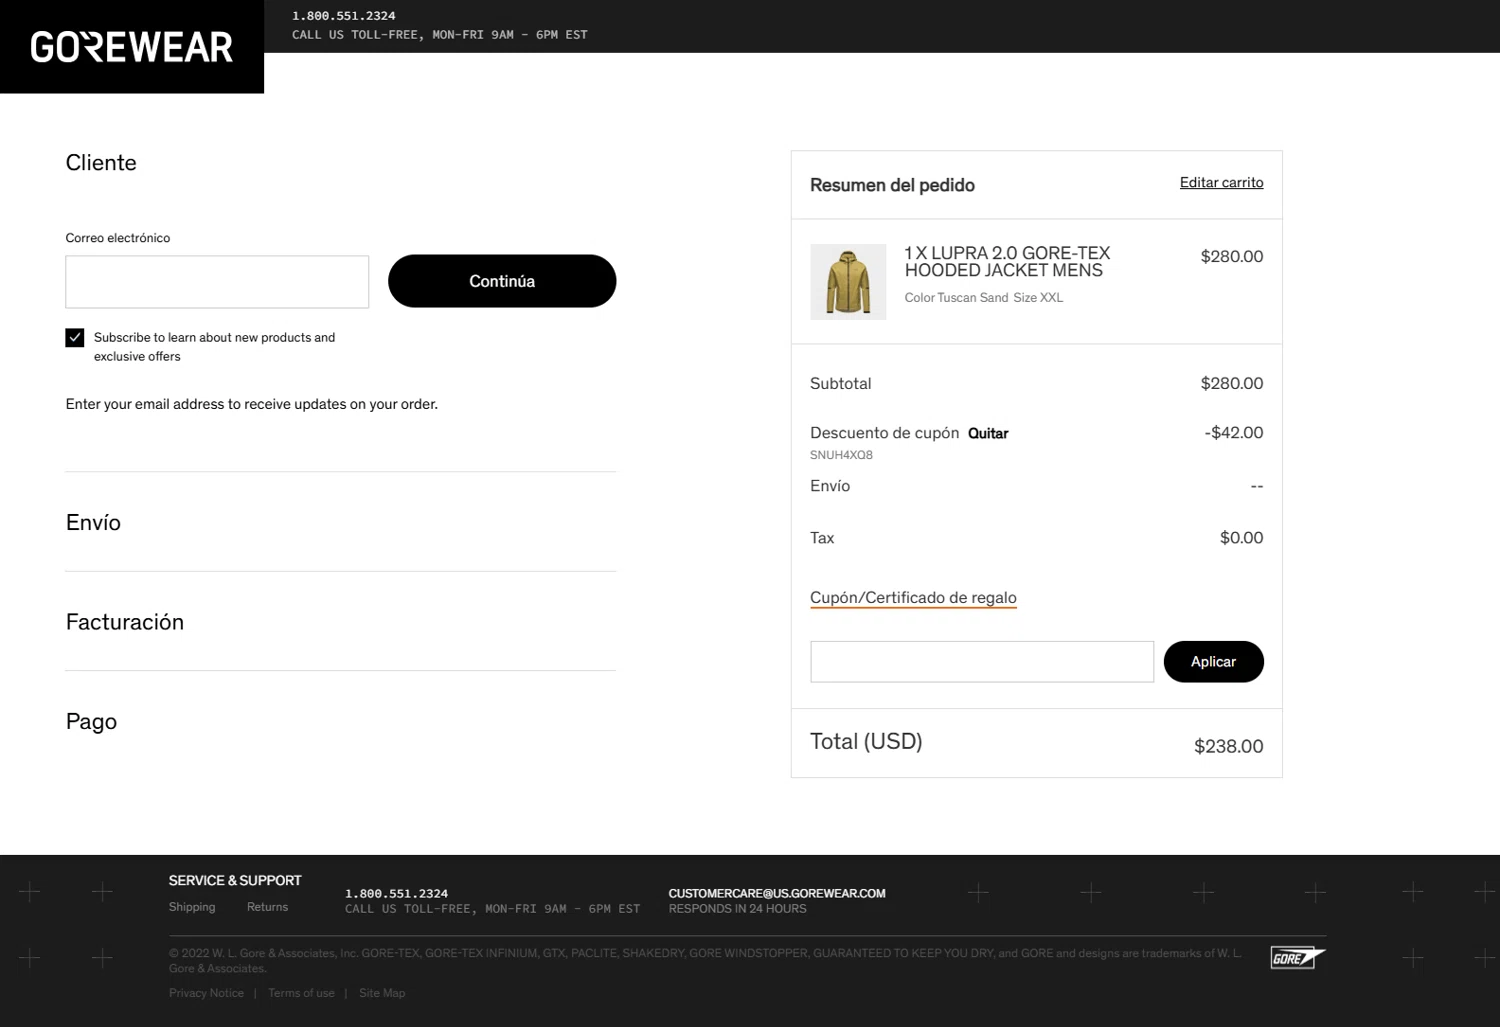The image size is (1500, 1027).
Task: Open the GOREWEAR logo homepage
Action: pyautogui.click(x=132, y=47)
